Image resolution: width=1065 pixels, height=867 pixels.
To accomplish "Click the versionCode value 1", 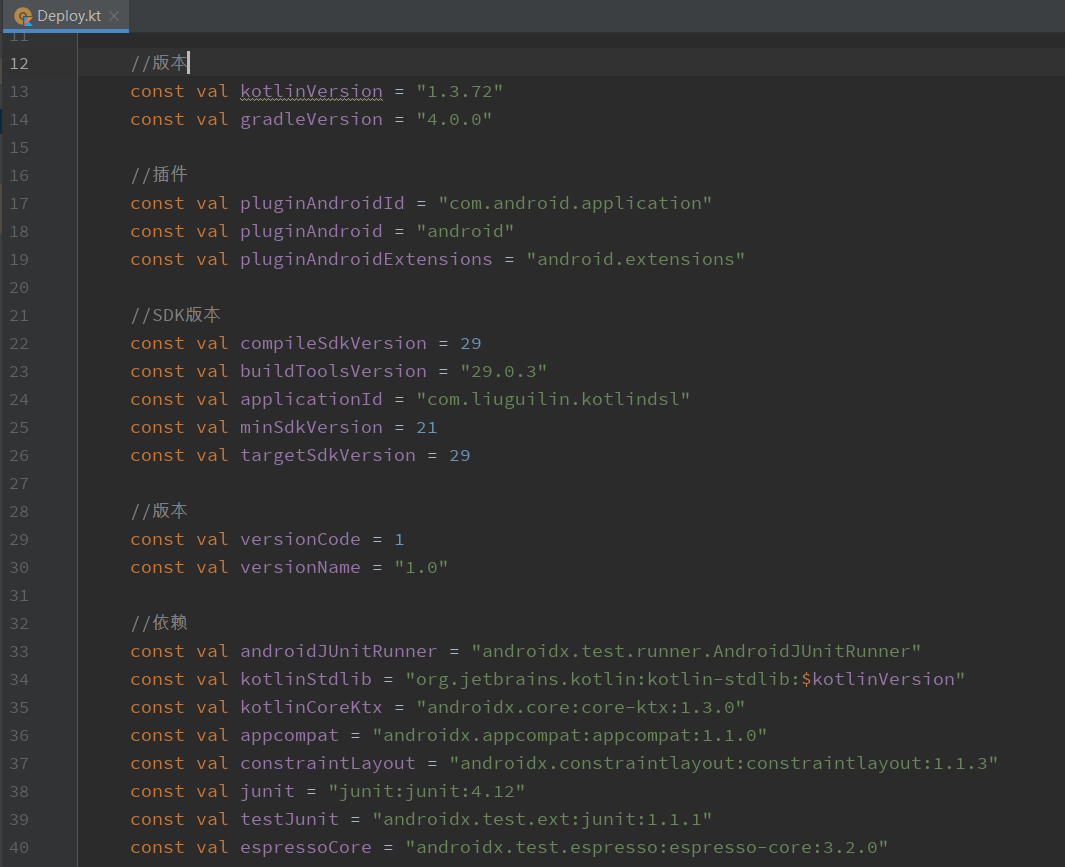I will click(399, 539).
